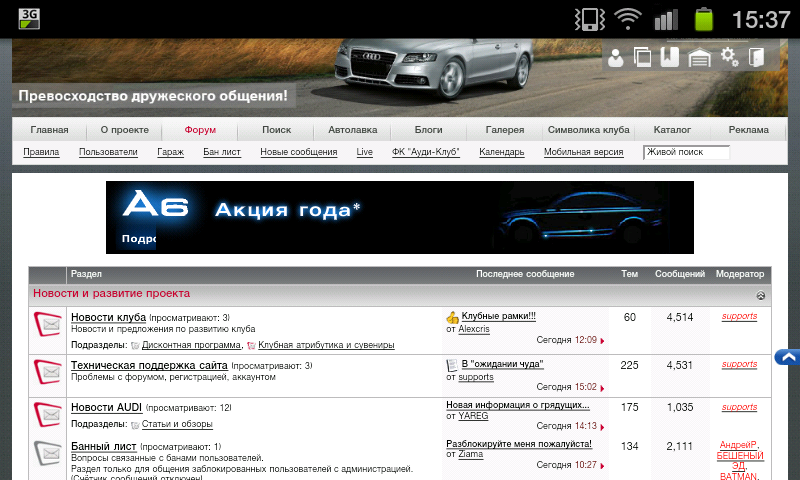Click the envelope icon for Новости клуба
This screenshot has width=800, height=480.
click(x=48, y=324)
